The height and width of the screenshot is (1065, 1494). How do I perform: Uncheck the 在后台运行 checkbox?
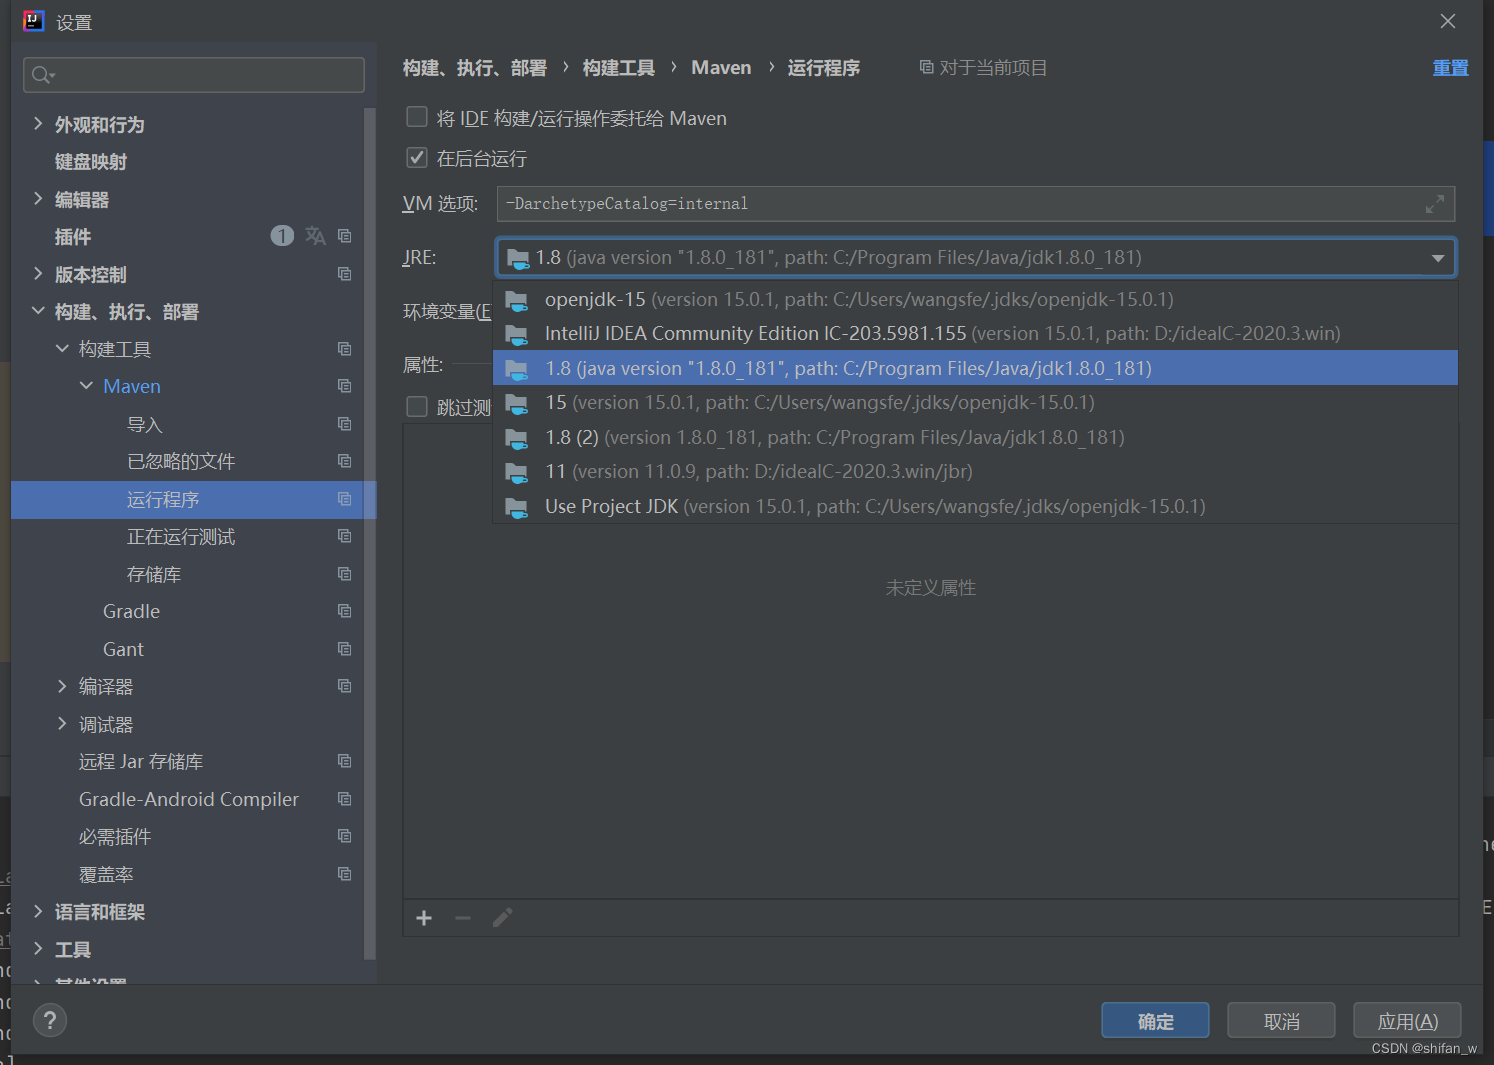[417, 158]
